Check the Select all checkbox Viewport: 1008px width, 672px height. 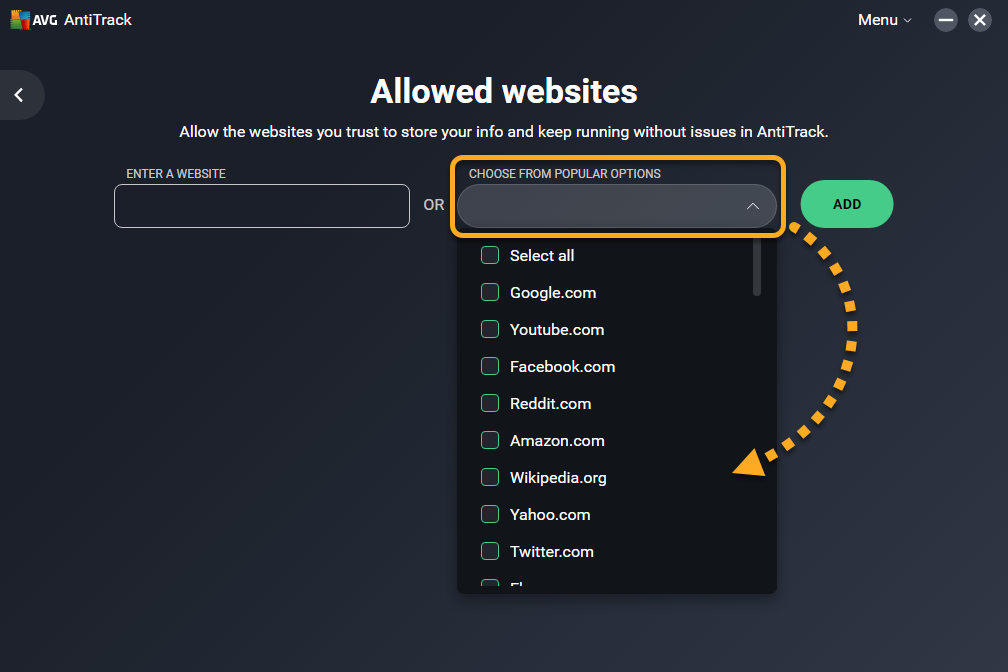tap(490, 256)
